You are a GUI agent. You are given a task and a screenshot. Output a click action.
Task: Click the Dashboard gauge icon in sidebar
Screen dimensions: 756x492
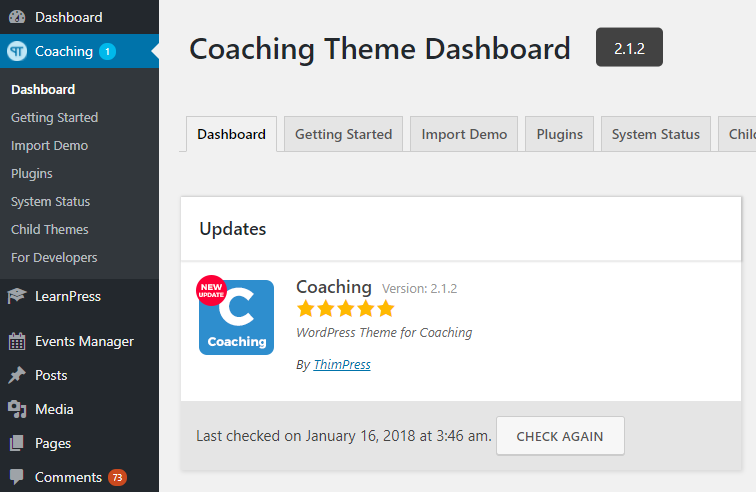[x=17, y=17]
